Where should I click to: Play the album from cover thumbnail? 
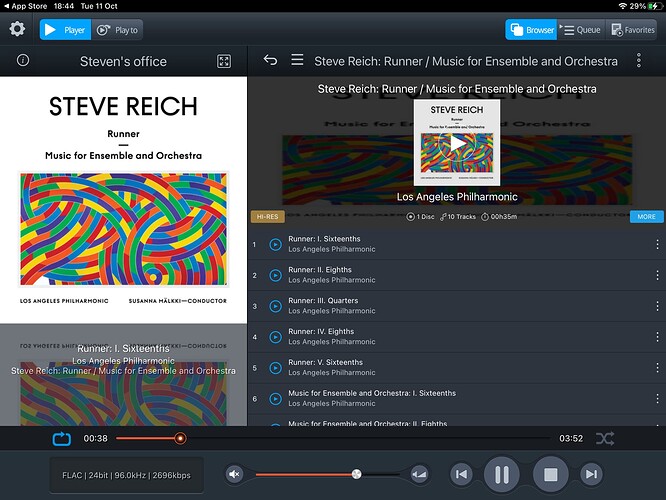point(457,143)
